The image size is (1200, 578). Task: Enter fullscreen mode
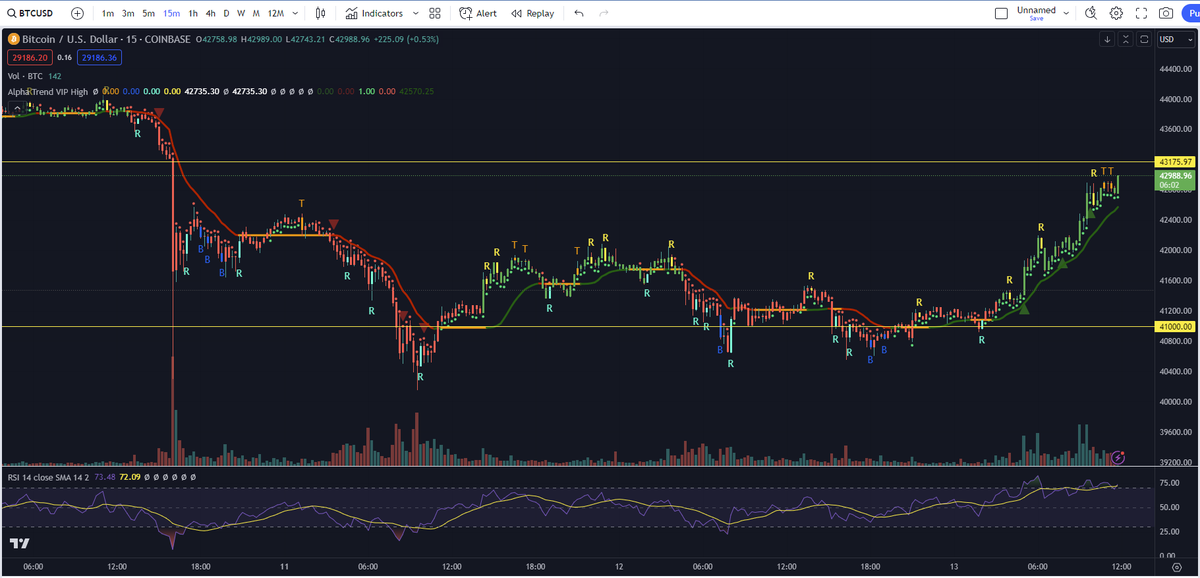(1141, 13)
